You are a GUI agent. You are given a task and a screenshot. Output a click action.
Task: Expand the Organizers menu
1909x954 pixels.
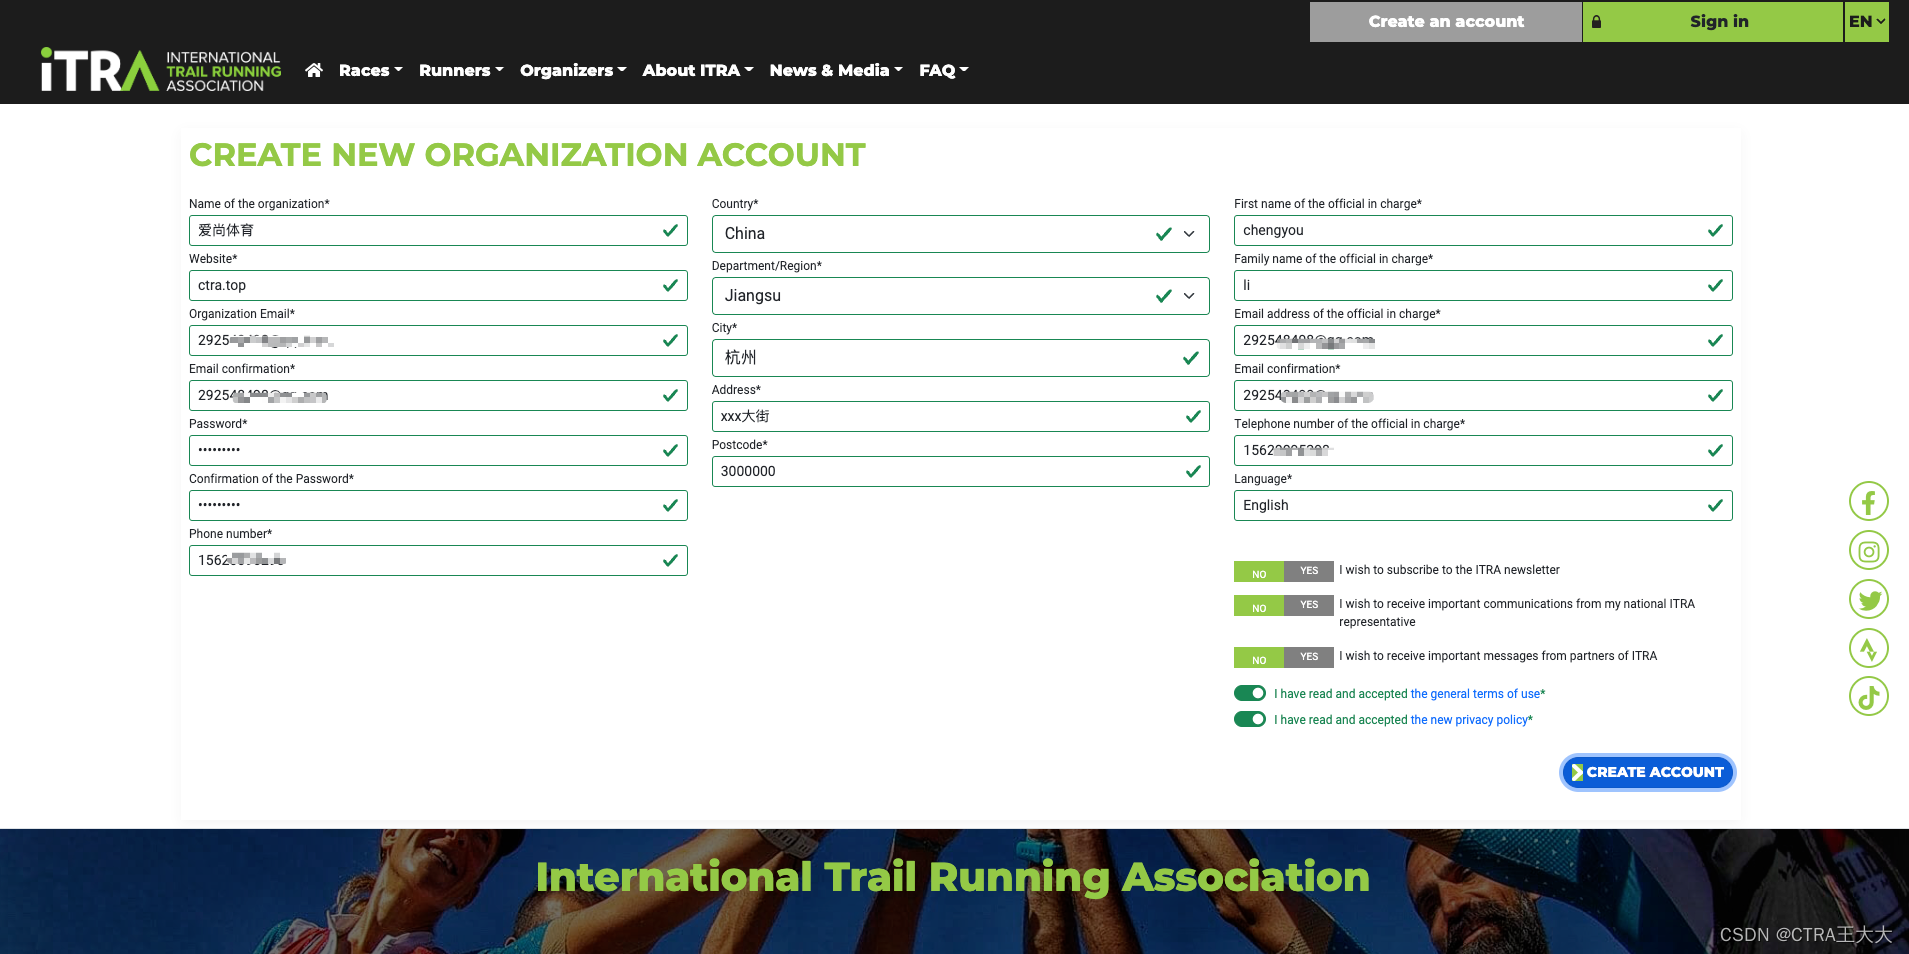coord(573,70)
